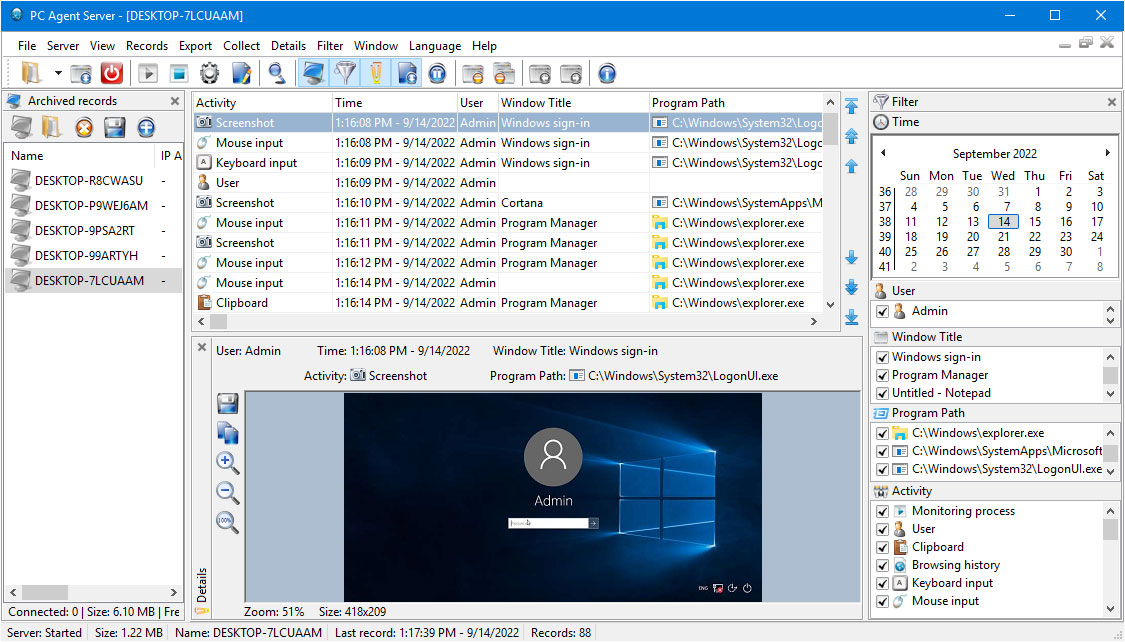The height and width of the screenshot is (642, 1125).
Task: Zoom in on the screenshot preview
Action: point(228,462)
